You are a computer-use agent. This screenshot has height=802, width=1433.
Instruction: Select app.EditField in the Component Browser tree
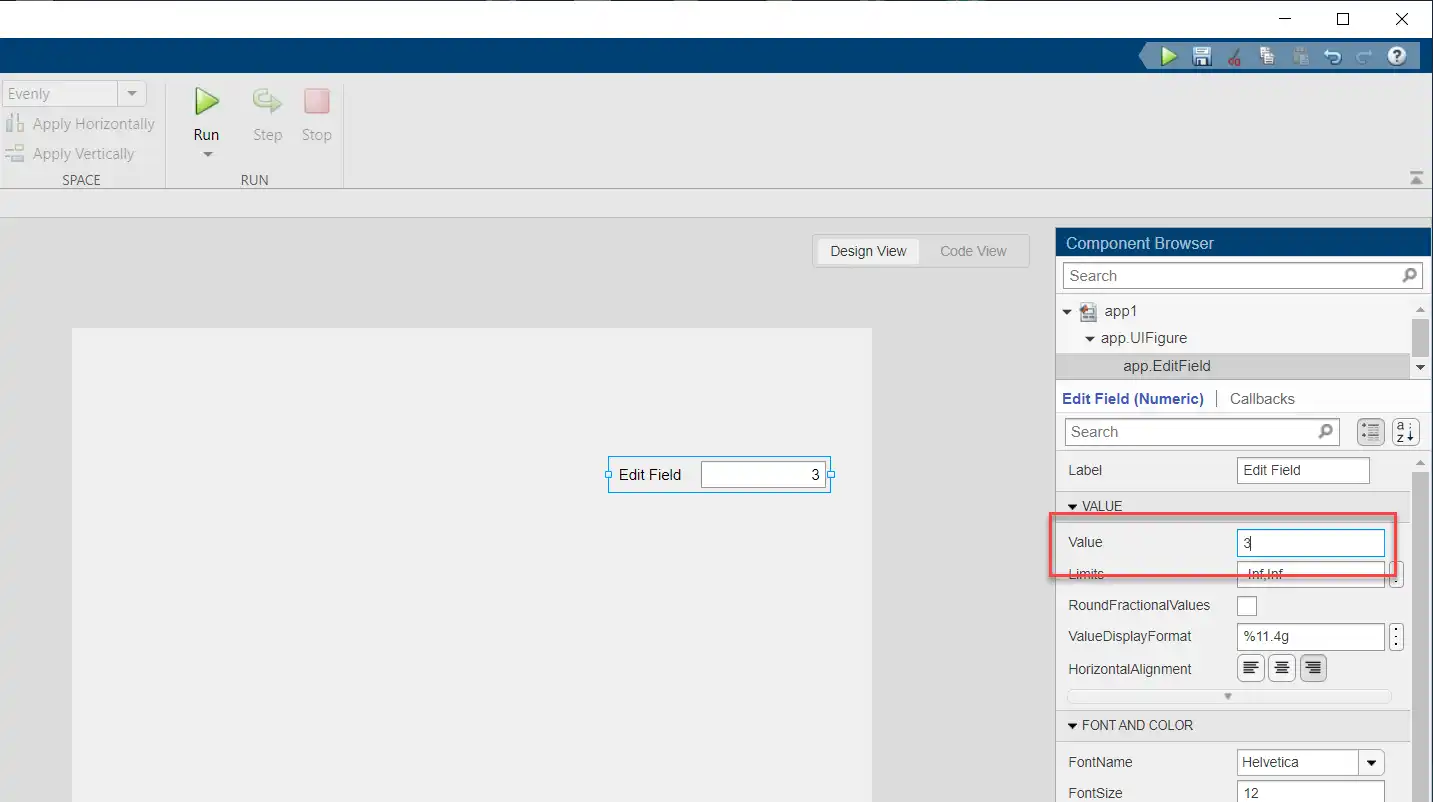pos(1166,367)
